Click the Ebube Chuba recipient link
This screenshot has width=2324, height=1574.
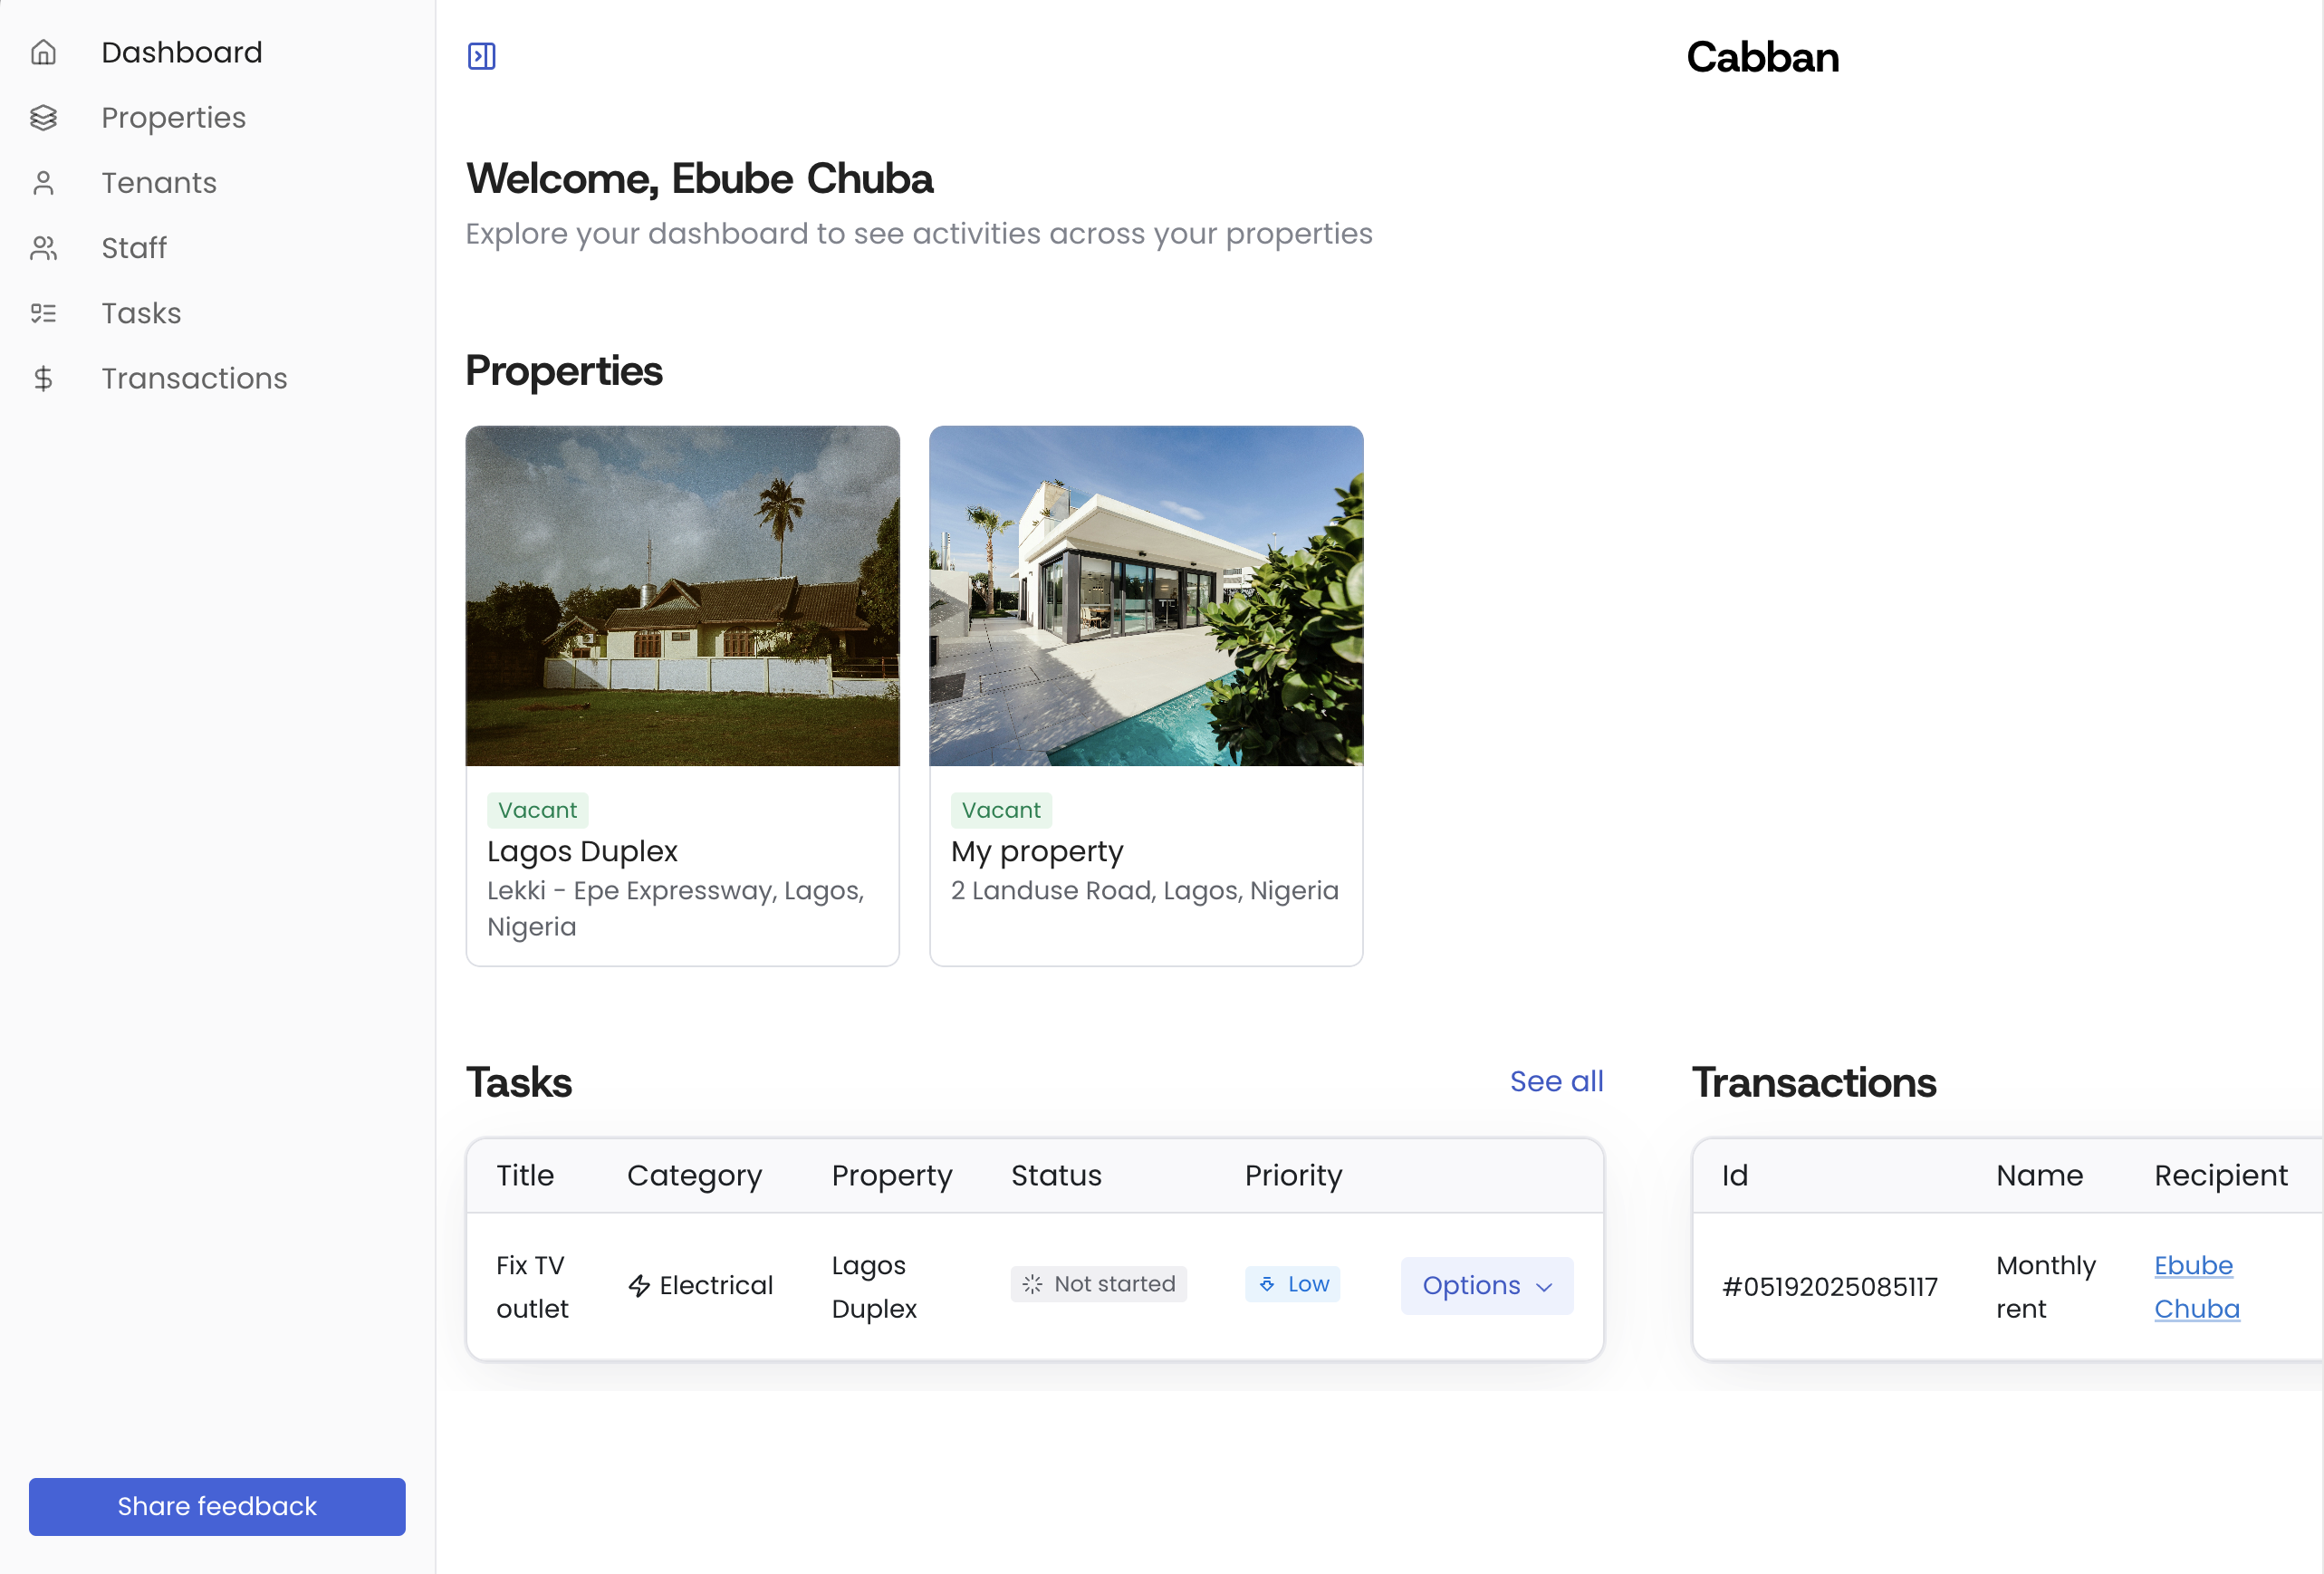tap(2195, 1286)
